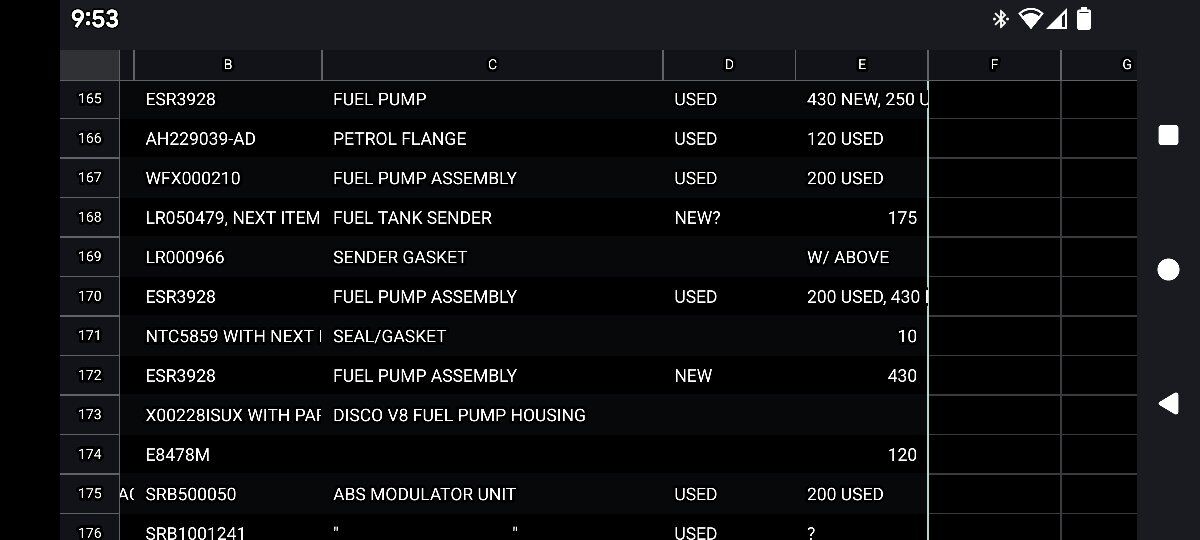Select the row 168 header
The width and height of the screenshot is (1200, 540).
90,218
